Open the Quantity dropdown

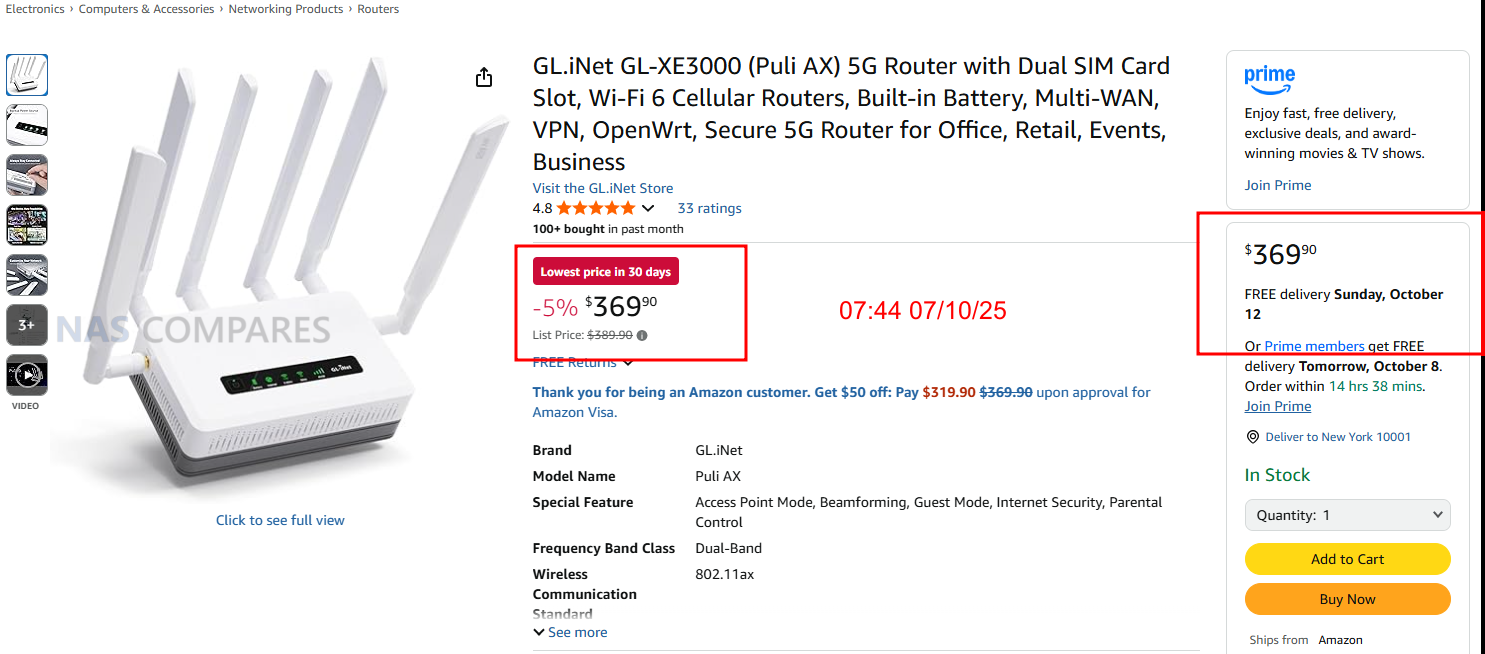click(x=1347, y=515)
